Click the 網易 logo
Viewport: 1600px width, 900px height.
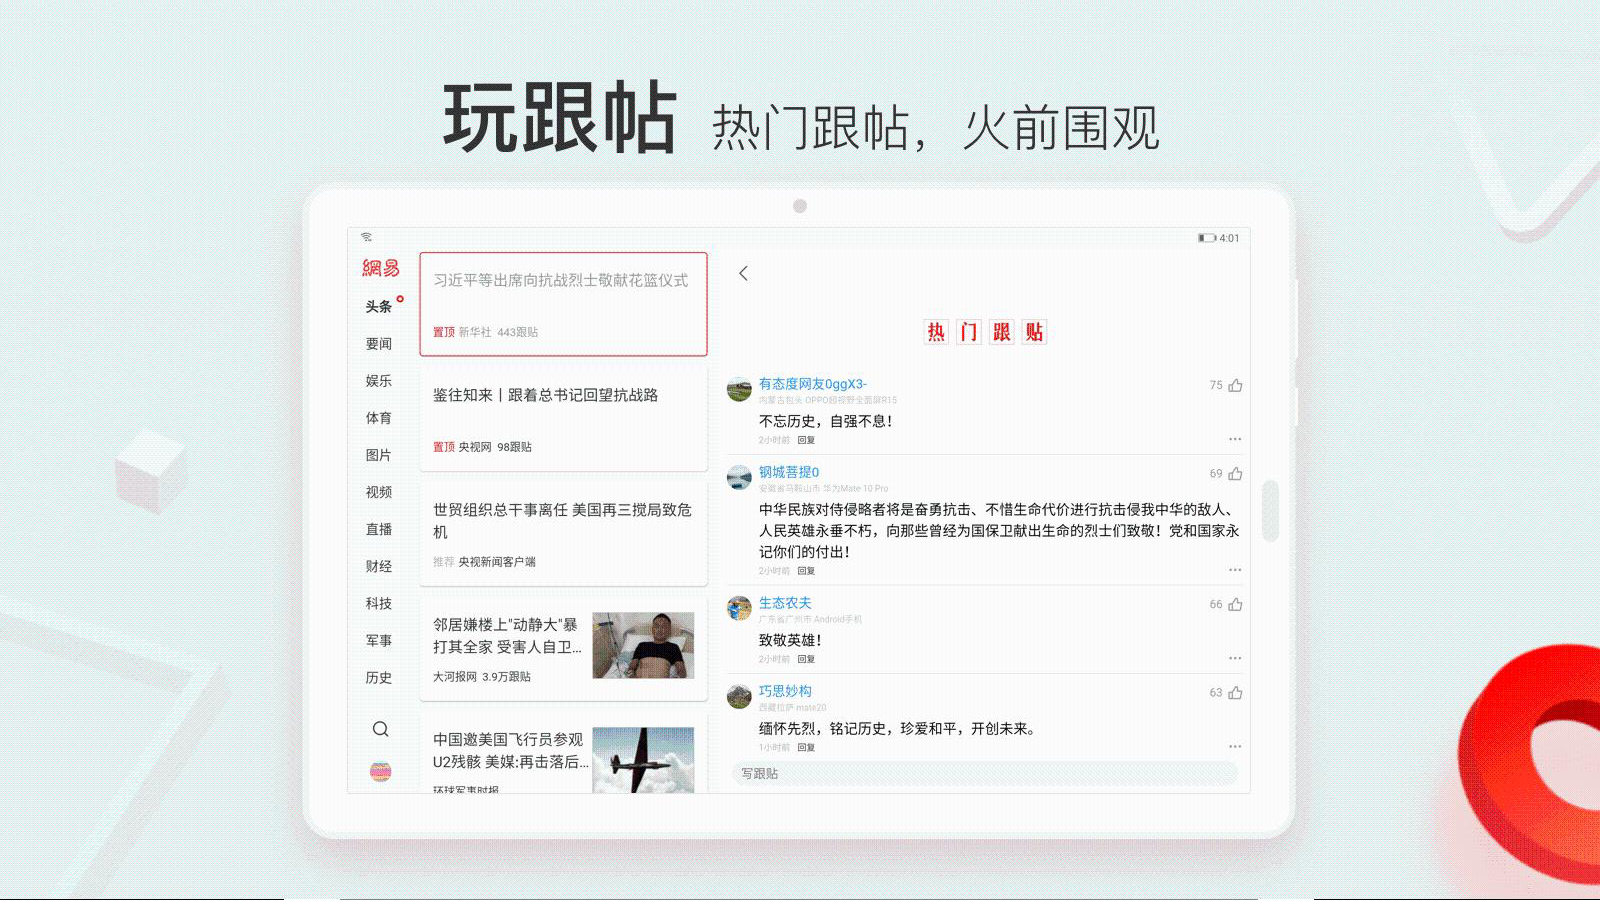pyautogui.click(x=380, y=268)
